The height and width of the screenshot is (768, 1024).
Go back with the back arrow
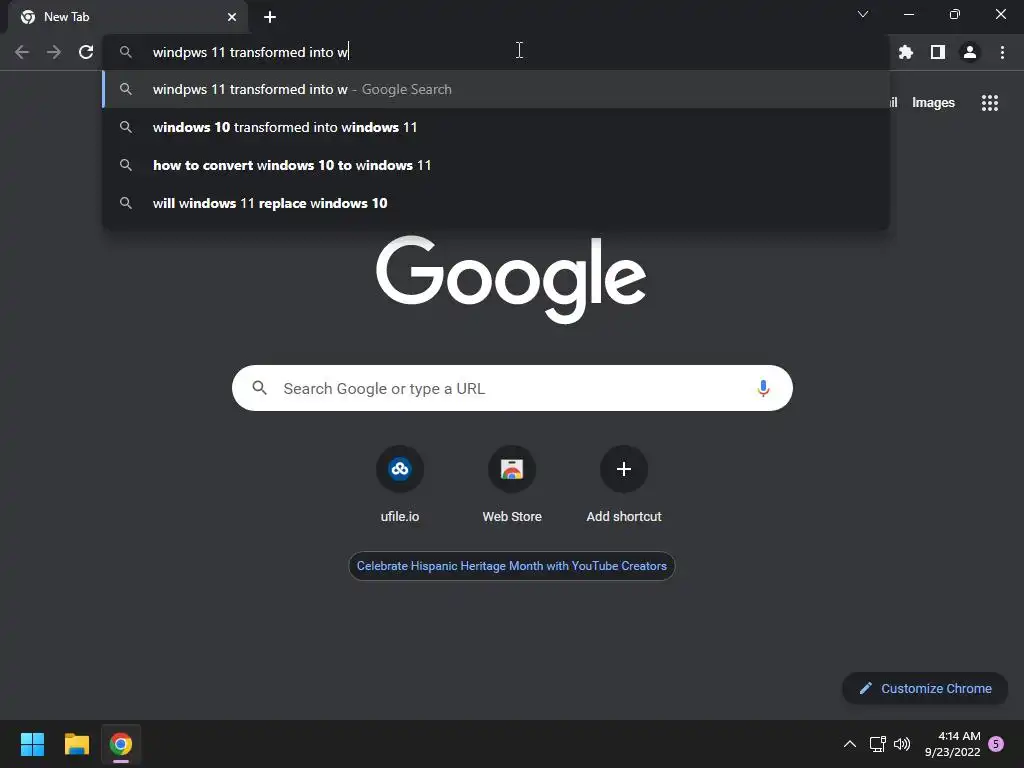(x=22, y=52)
